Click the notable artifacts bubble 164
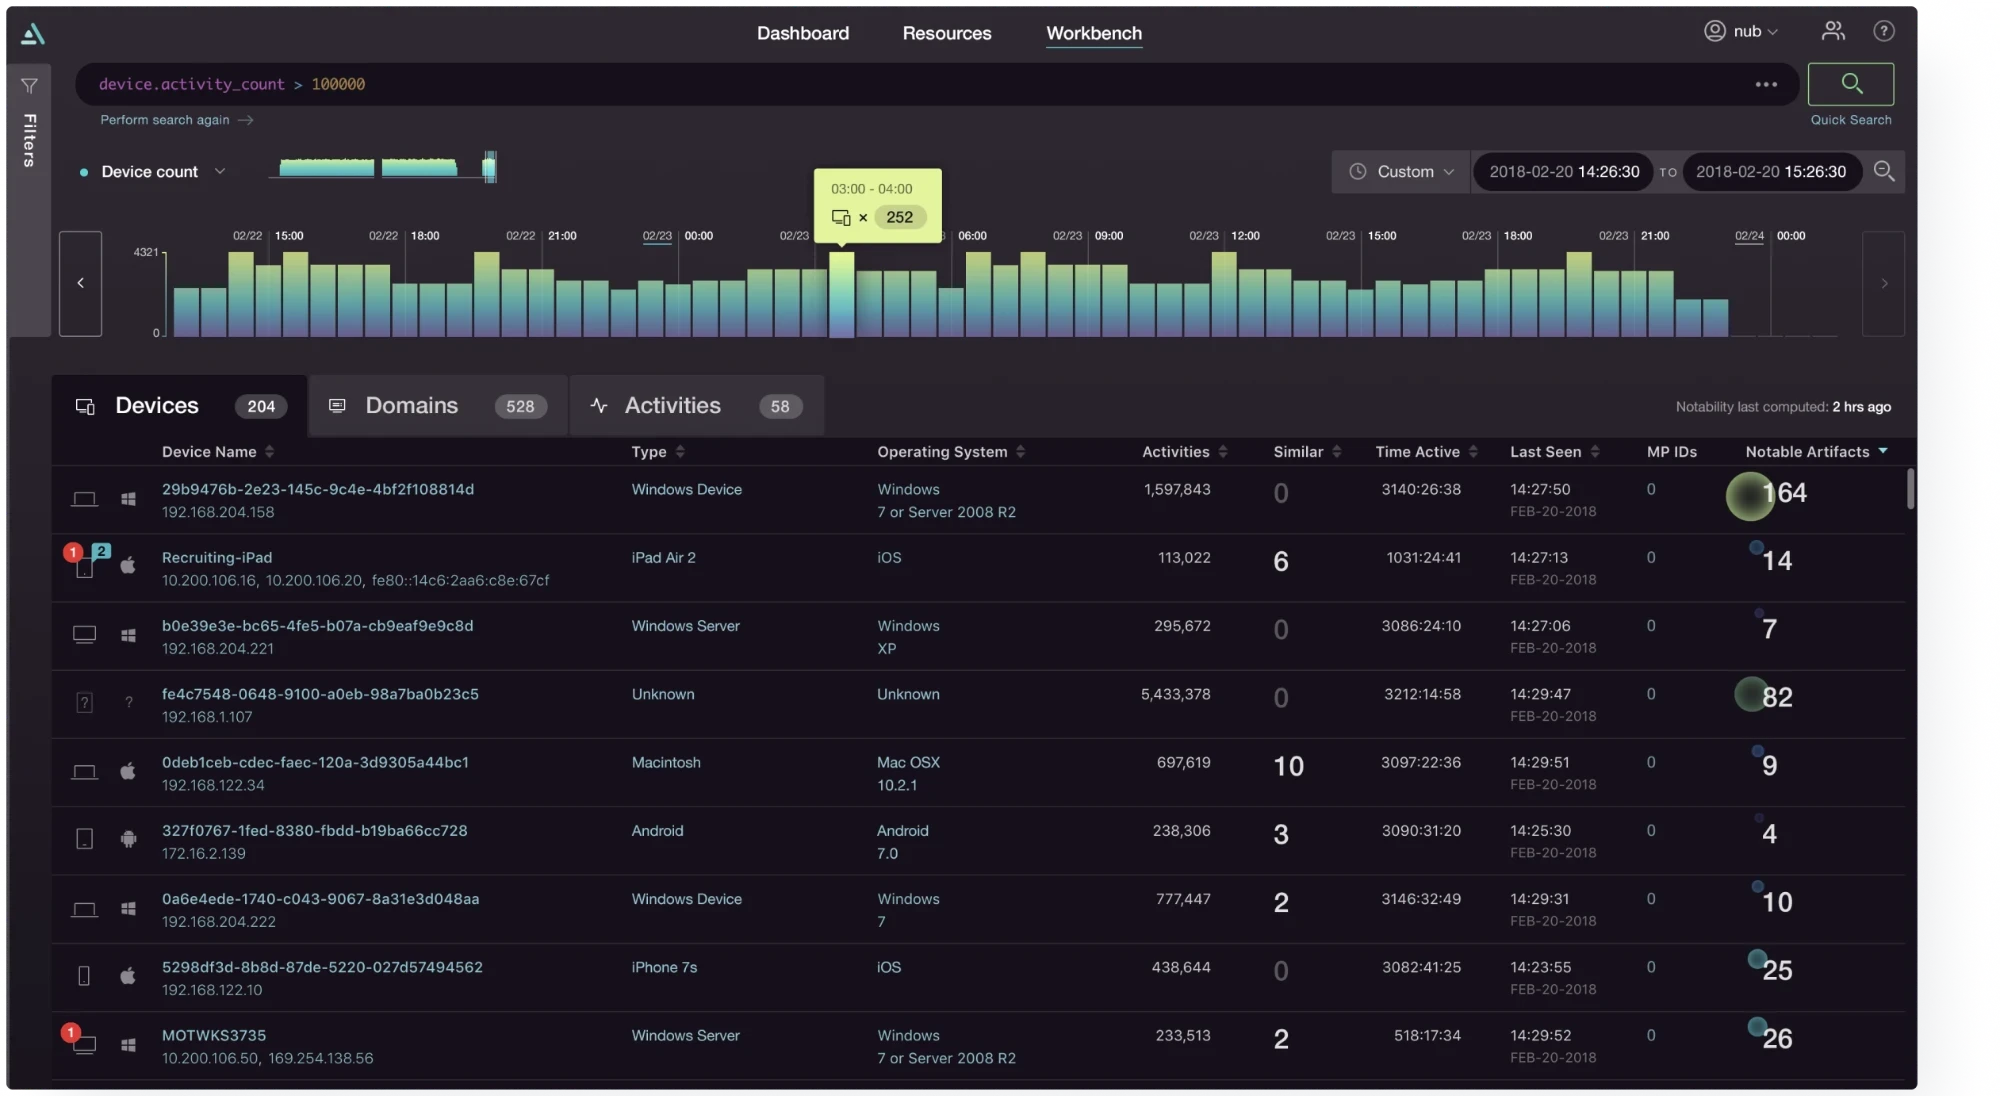Image resolution: width=2000 pixels, height=1096 pixels. [1750, 495]
